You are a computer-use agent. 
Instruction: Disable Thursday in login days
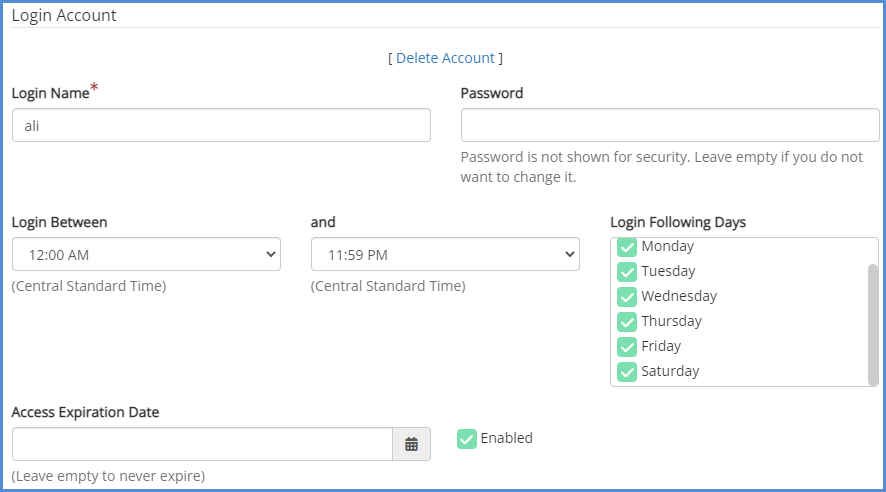pos(627,322)
